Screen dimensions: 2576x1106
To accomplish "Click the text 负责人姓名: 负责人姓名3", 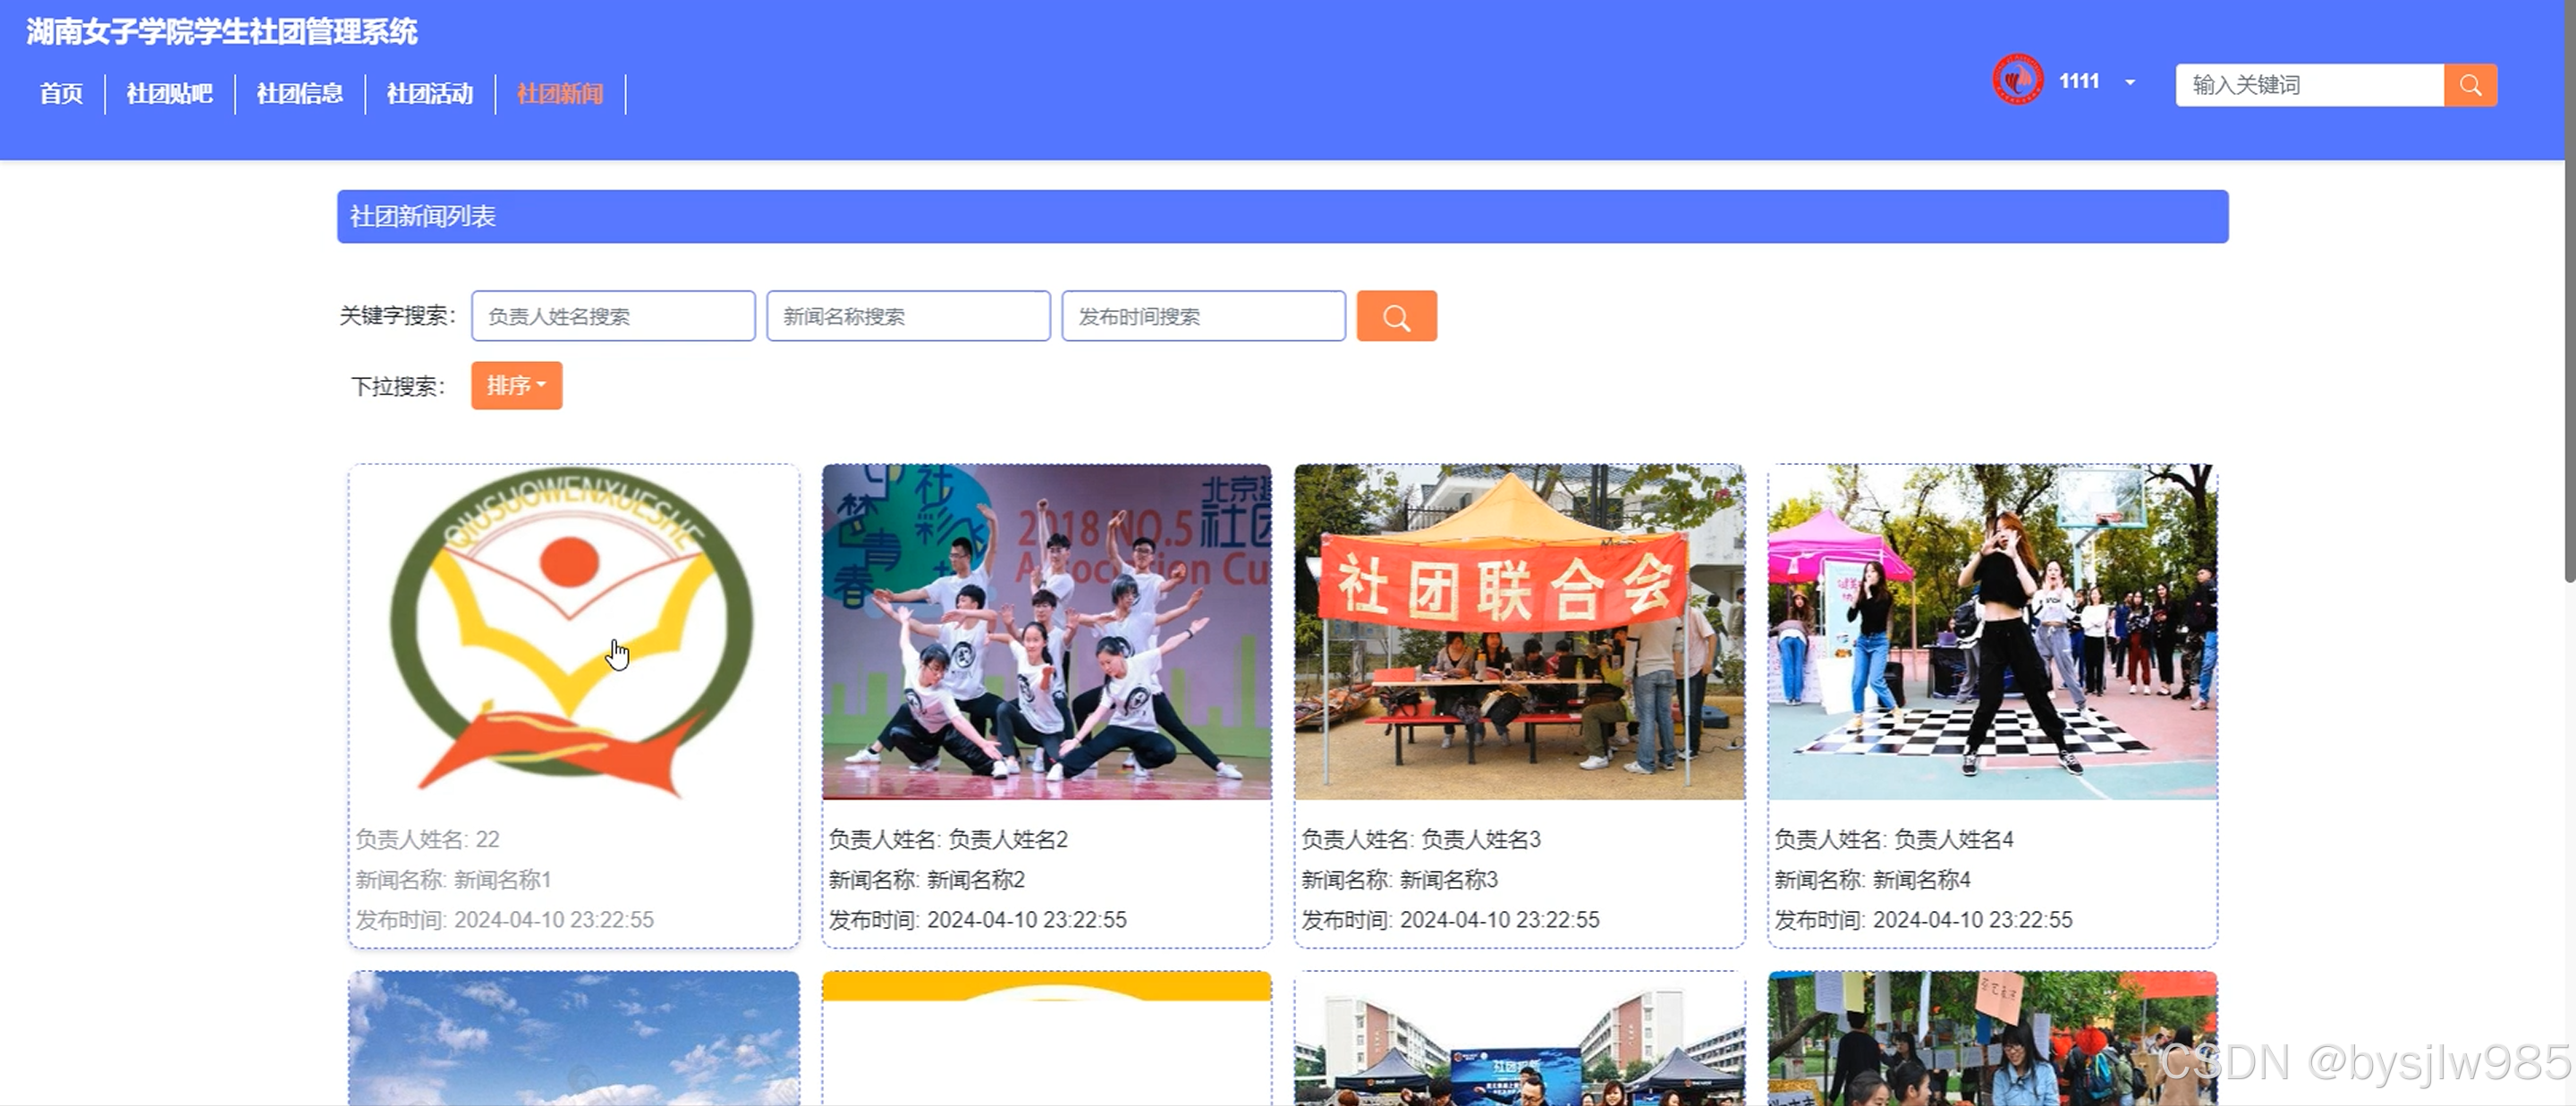I will click(1421, 839).
